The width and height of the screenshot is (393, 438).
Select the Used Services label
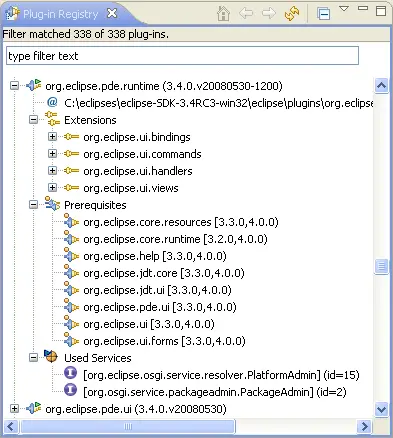(98, 358)
